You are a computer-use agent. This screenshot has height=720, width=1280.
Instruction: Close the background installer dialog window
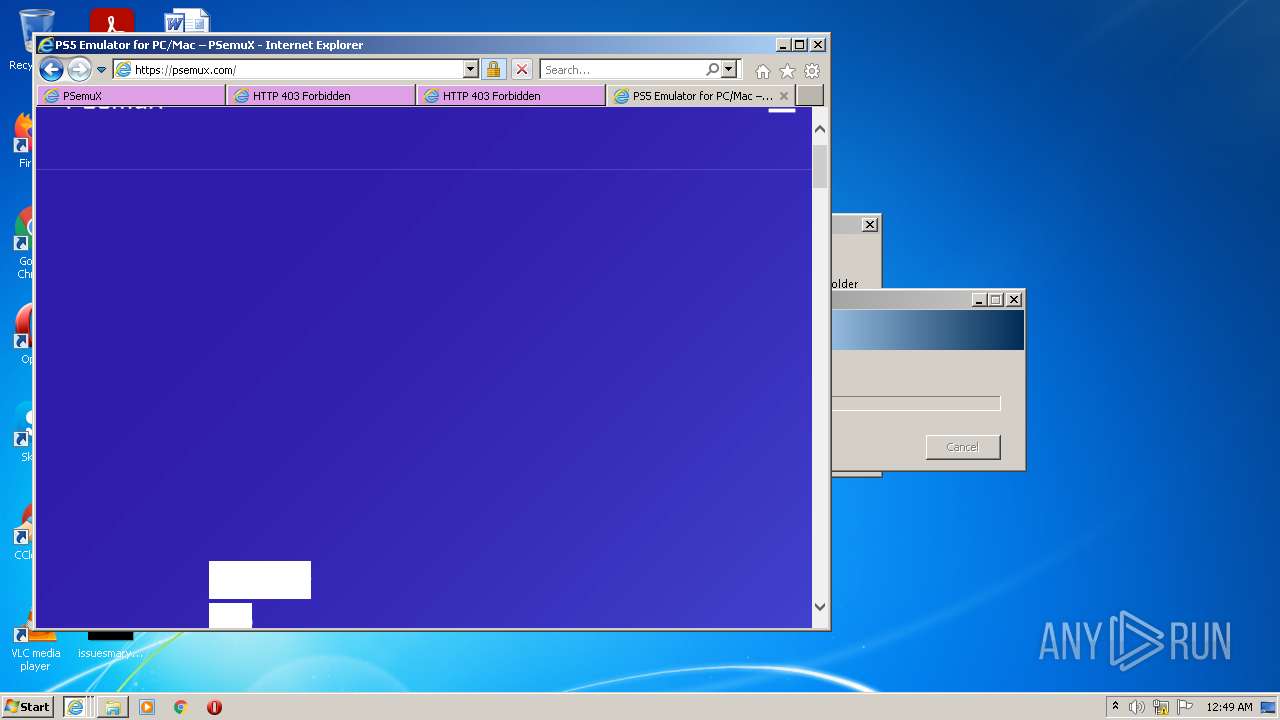pos(1014,300)
